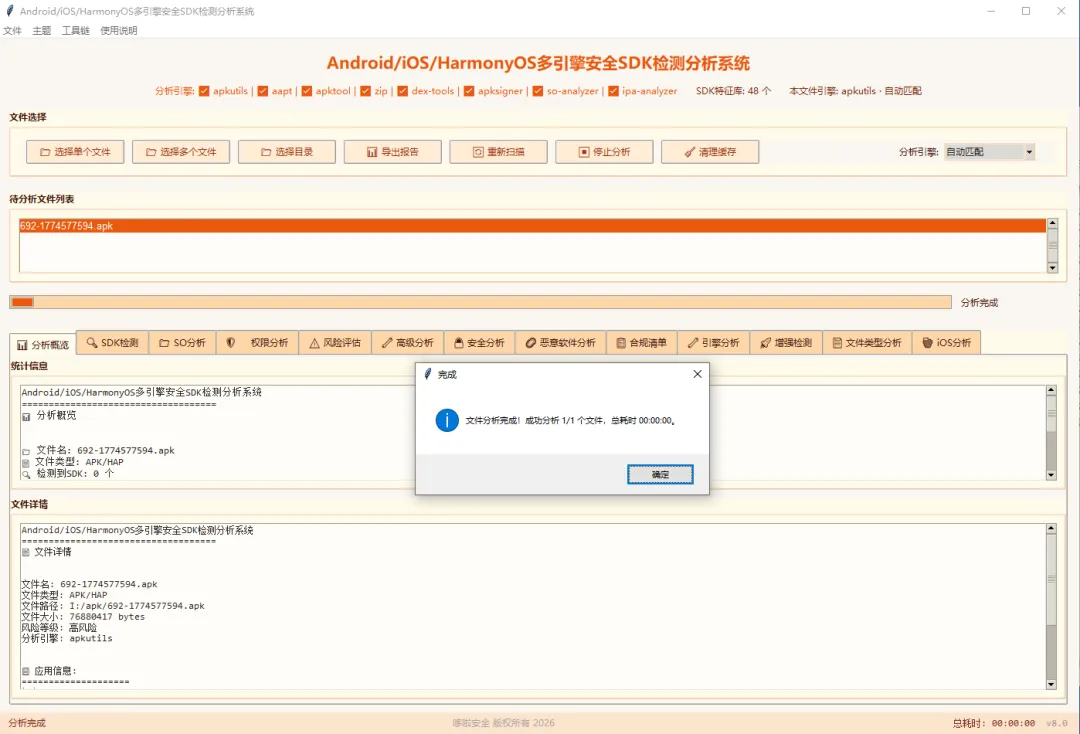
Task: Click the 选择单个文件 button
Action: [x=75, y=152]
